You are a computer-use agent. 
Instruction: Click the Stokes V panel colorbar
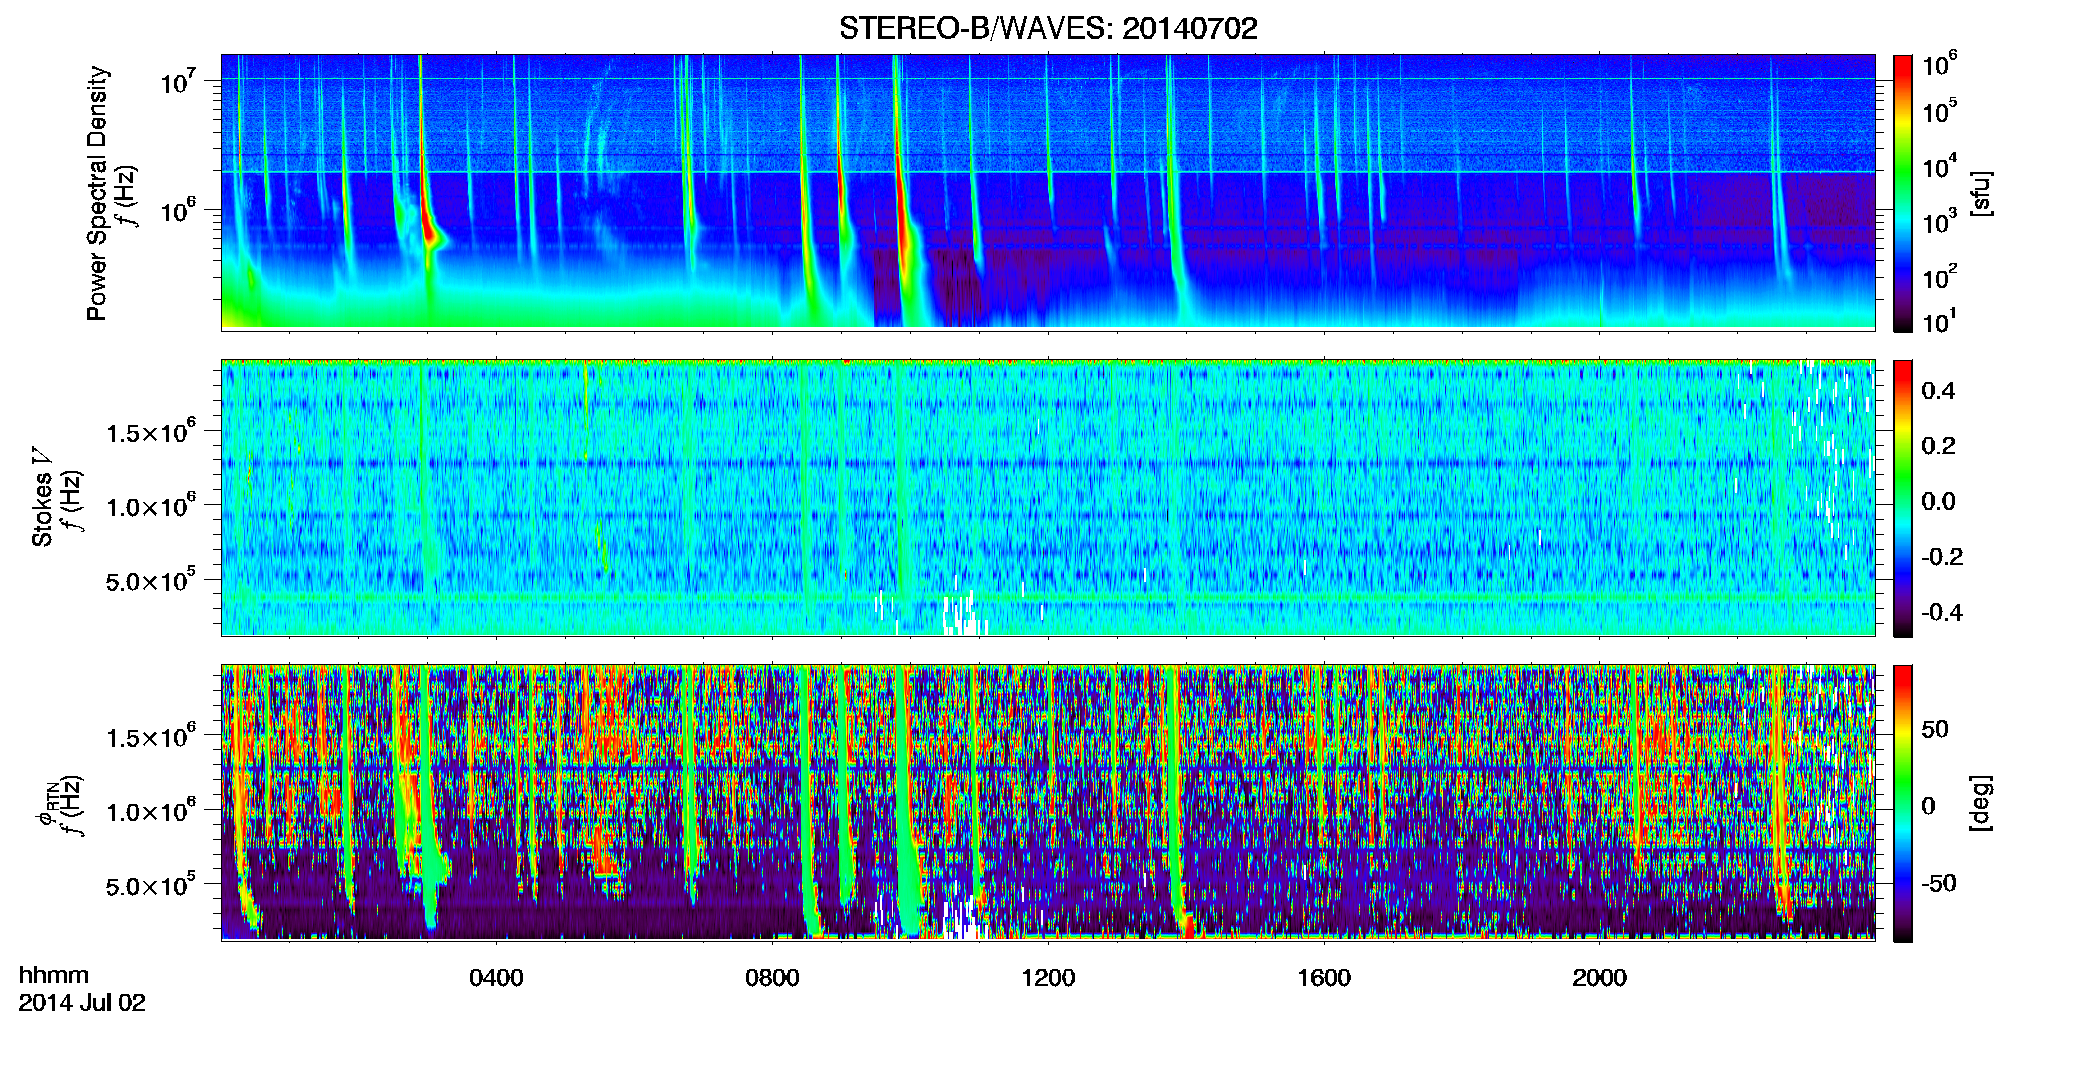[x=1903, y=498]
